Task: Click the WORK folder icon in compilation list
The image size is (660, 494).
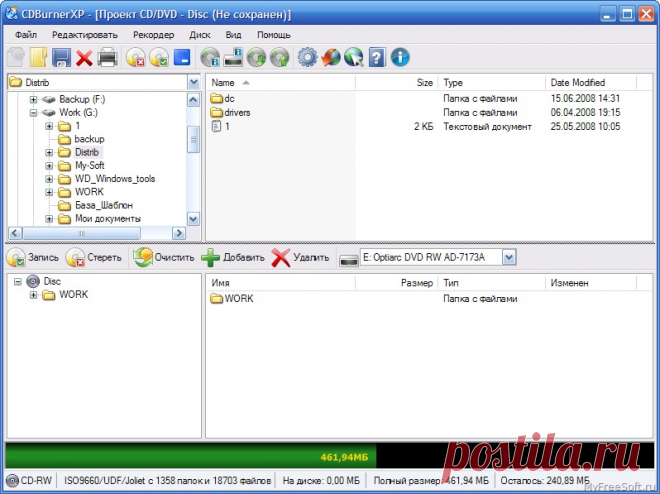Action: tap(216, 299)
